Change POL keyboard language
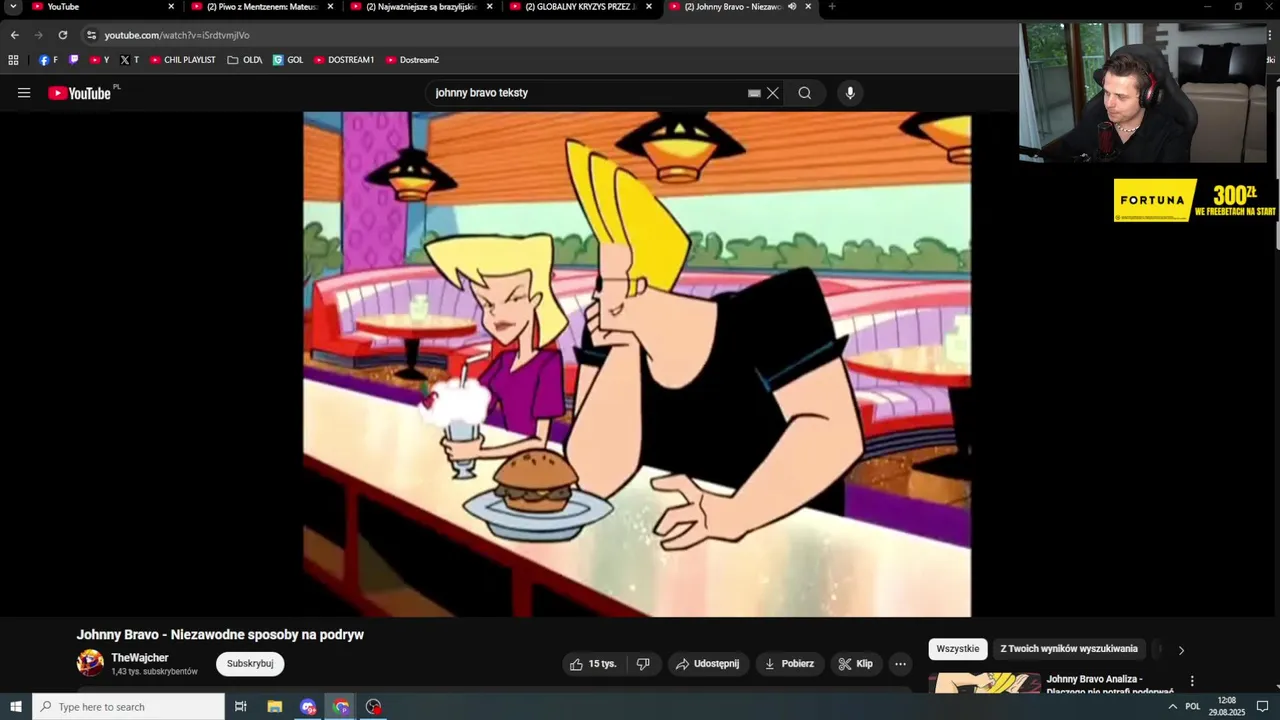The image size is (1280, 720). [1192, 707]
